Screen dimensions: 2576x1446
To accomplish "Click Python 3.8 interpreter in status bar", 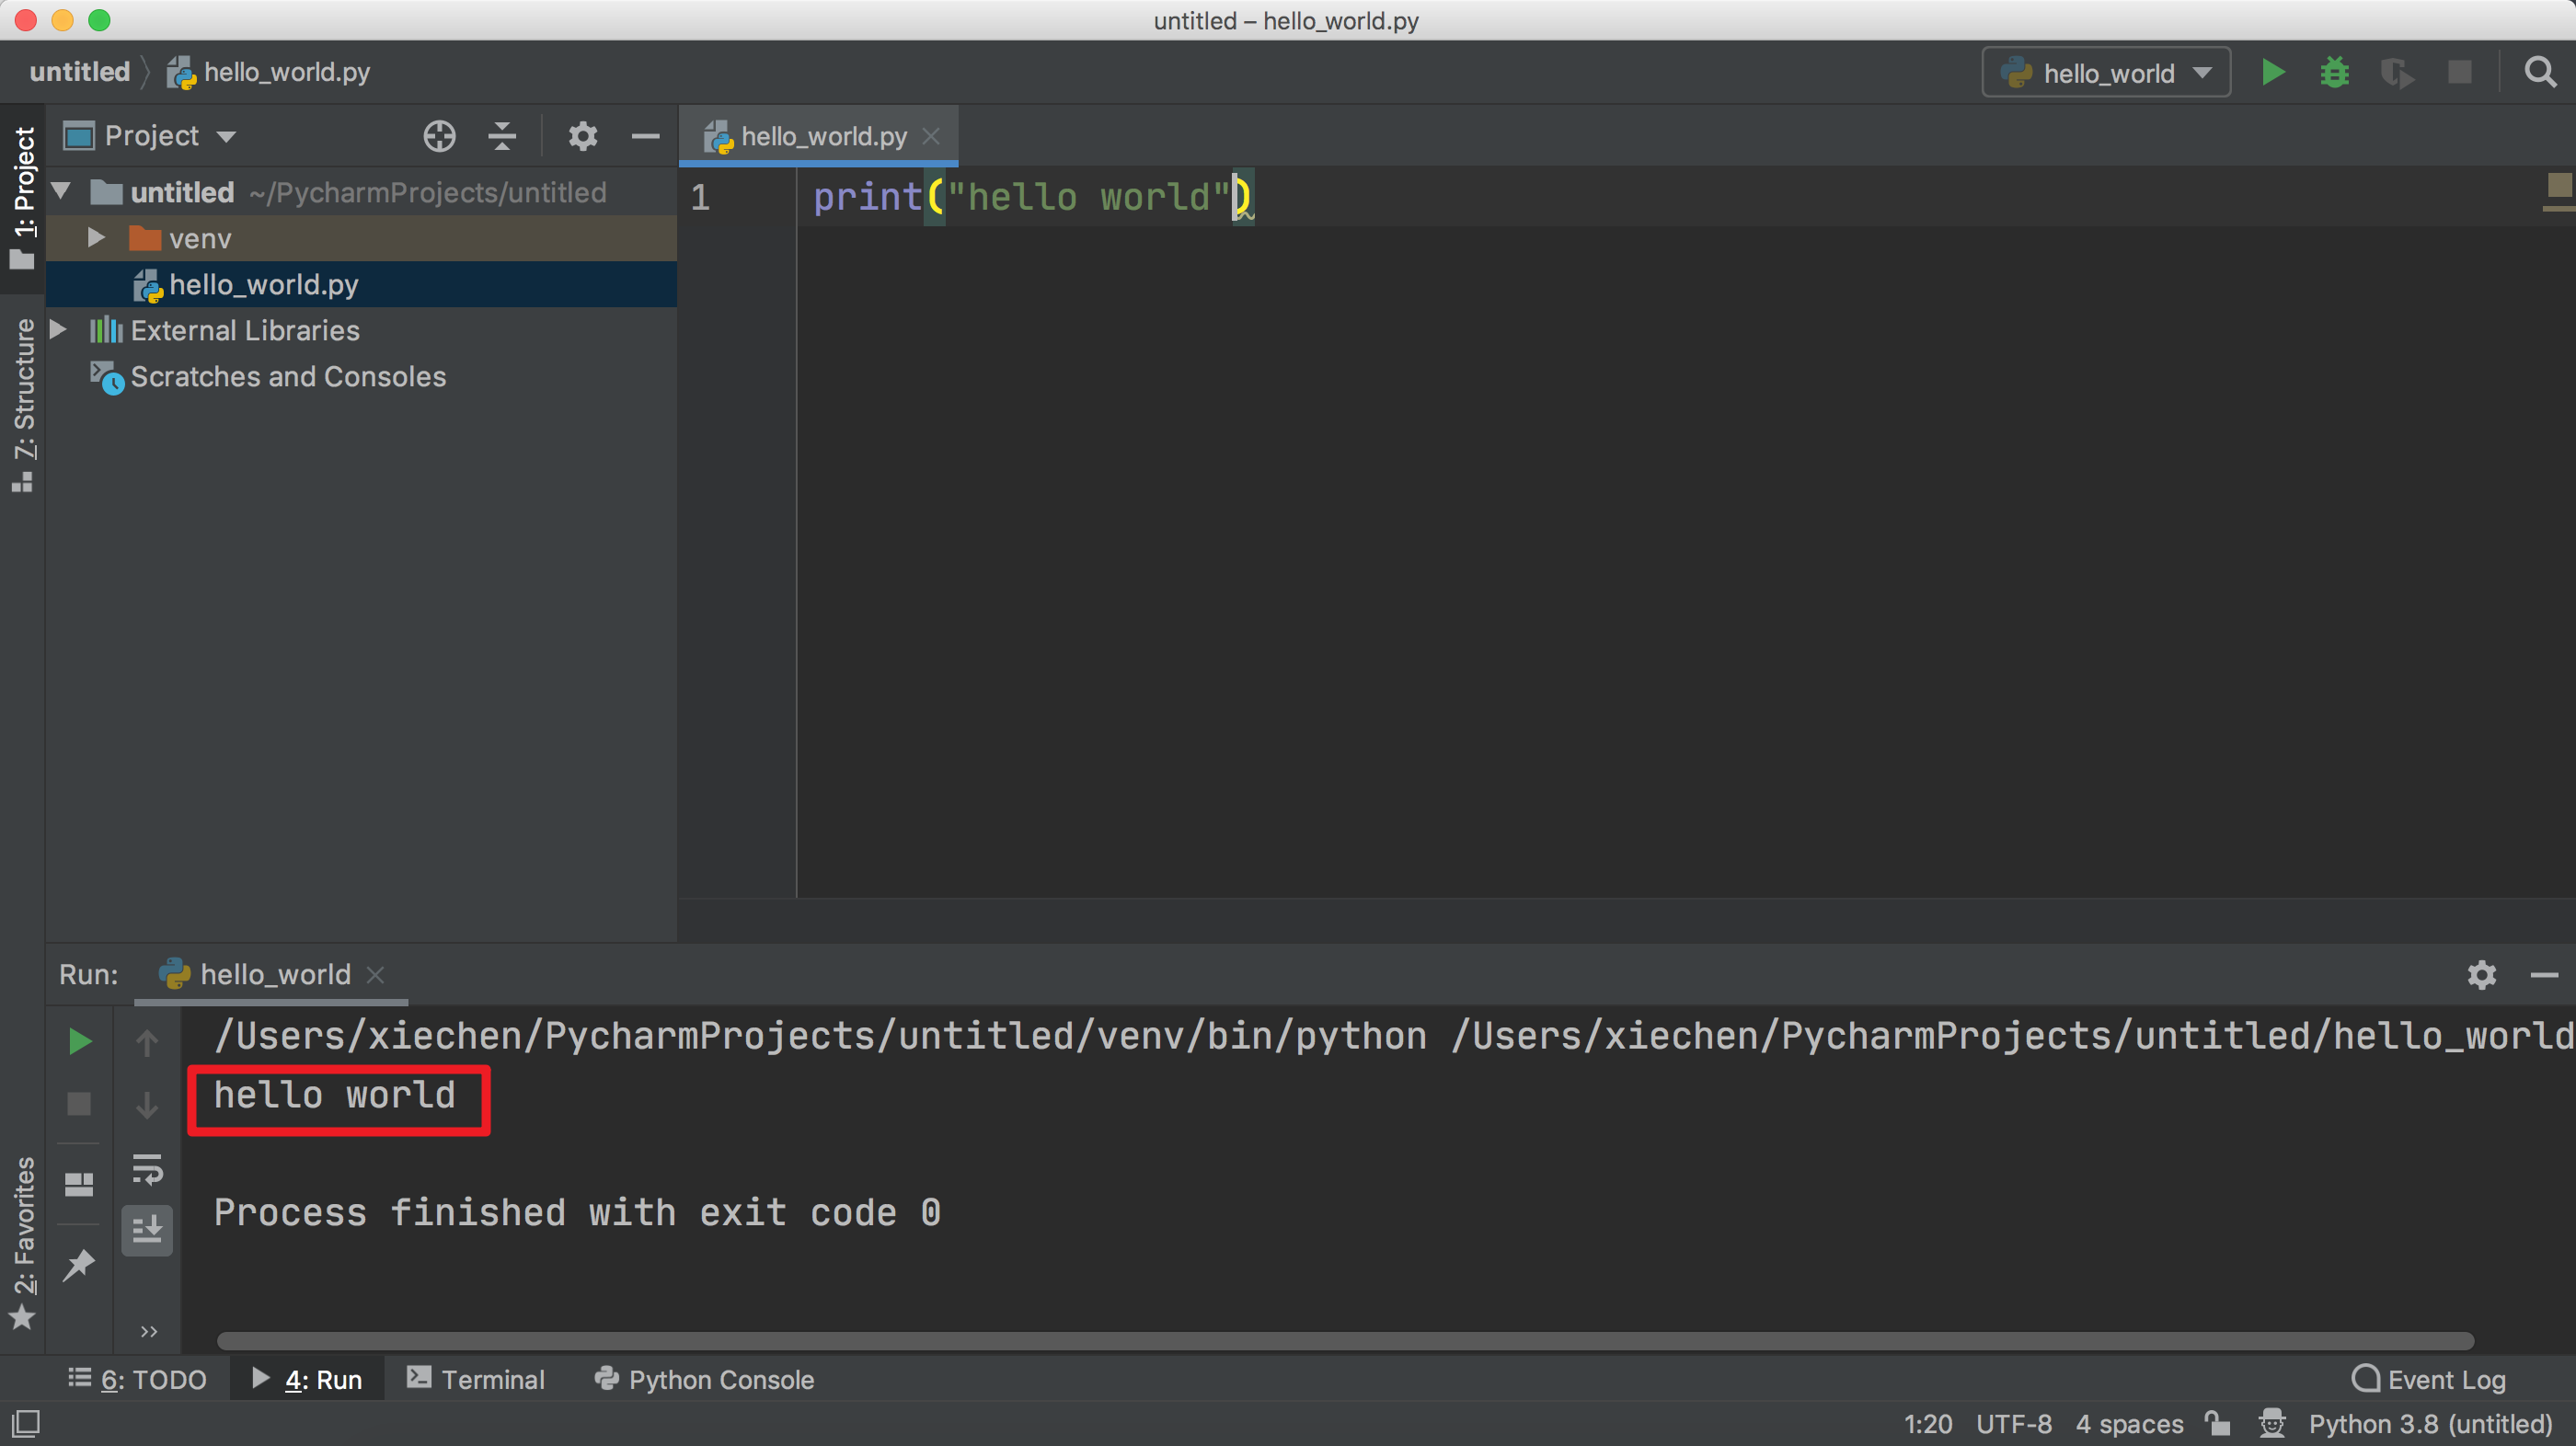I will (2429, 1423).
